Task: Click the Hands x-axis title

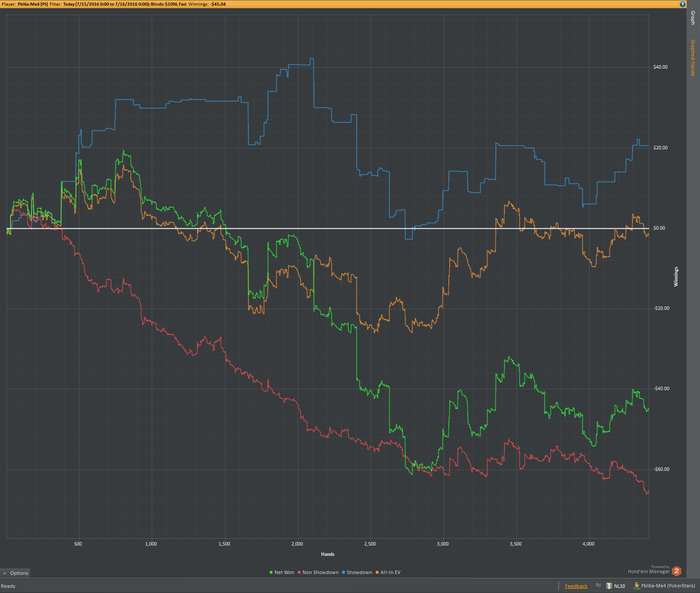Action: coord(327,554)
